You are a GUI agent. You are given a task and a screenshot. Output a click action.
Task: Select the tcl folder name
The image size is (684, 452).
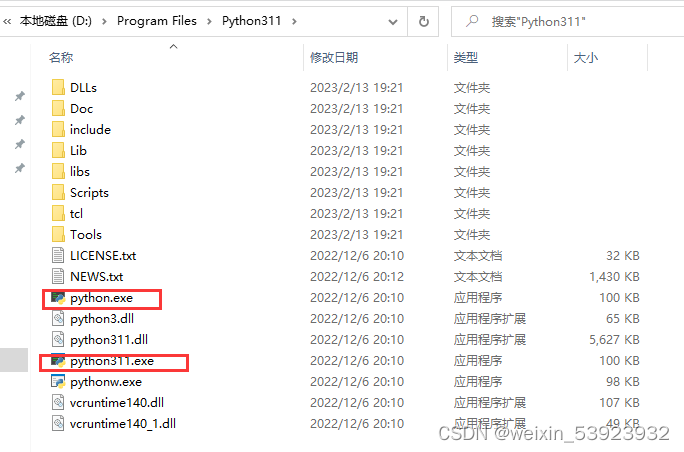76,213
